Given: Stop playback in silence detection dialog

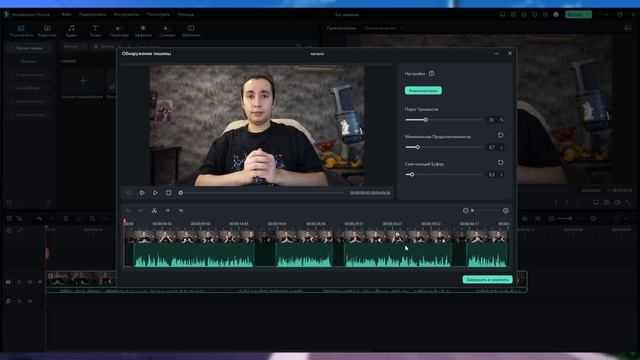Looking at the screenshot, I should [168, 193].
